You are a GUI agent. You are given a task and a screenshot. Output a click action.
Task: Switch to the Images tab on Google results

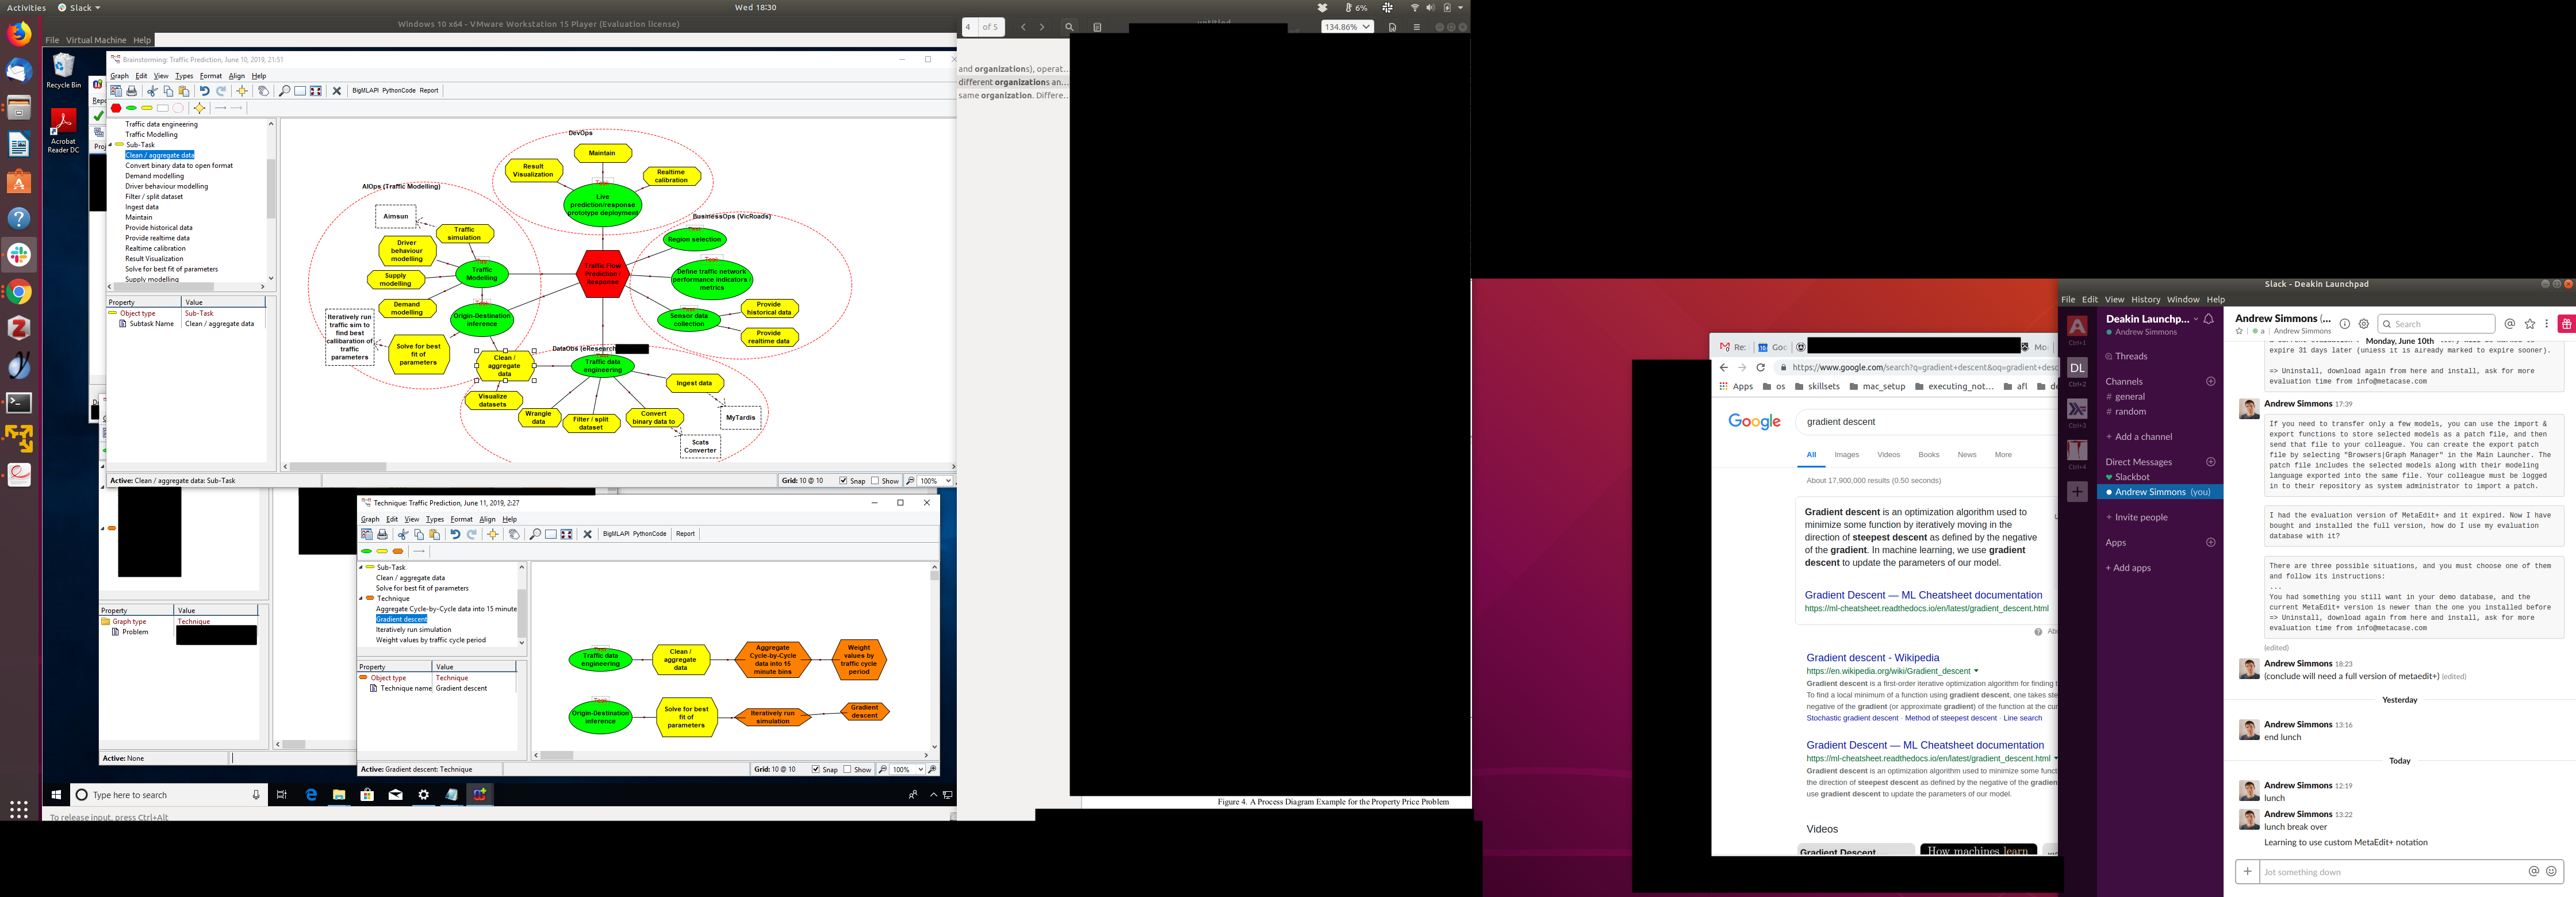click(x=1846, y=455)
